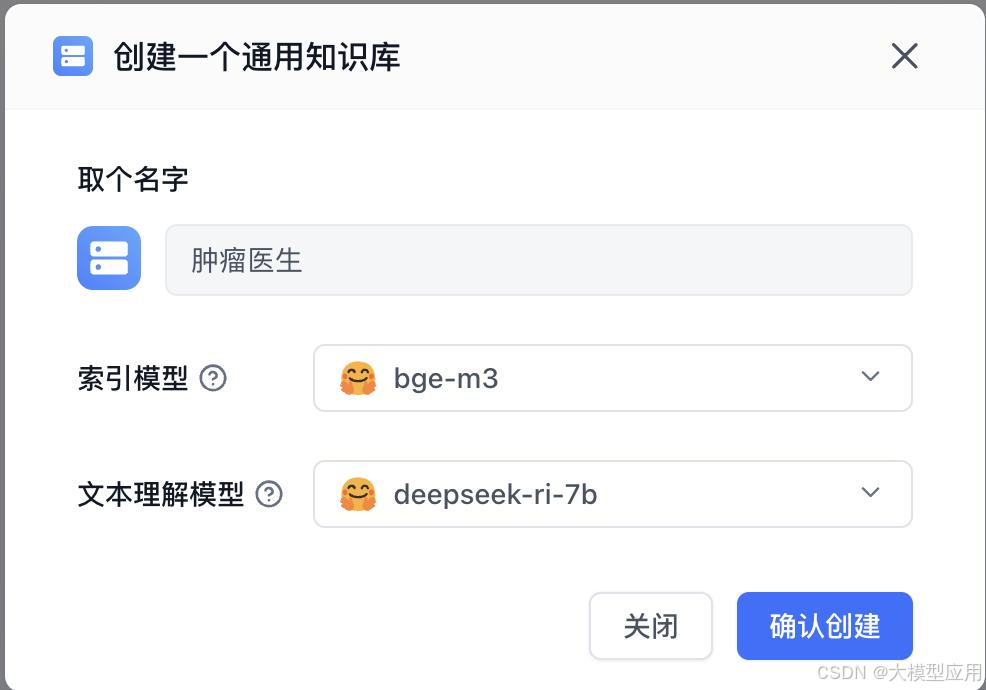Click the question mark beside 文本理解模型
This screenshot has width=986, height=690.
coord(269,494)
